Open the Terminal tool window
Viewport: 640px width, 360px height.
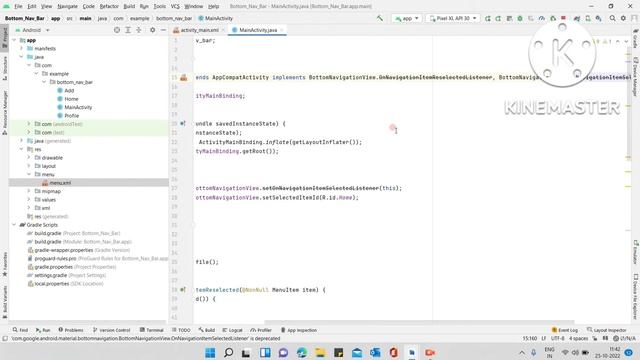pos(151,330)
